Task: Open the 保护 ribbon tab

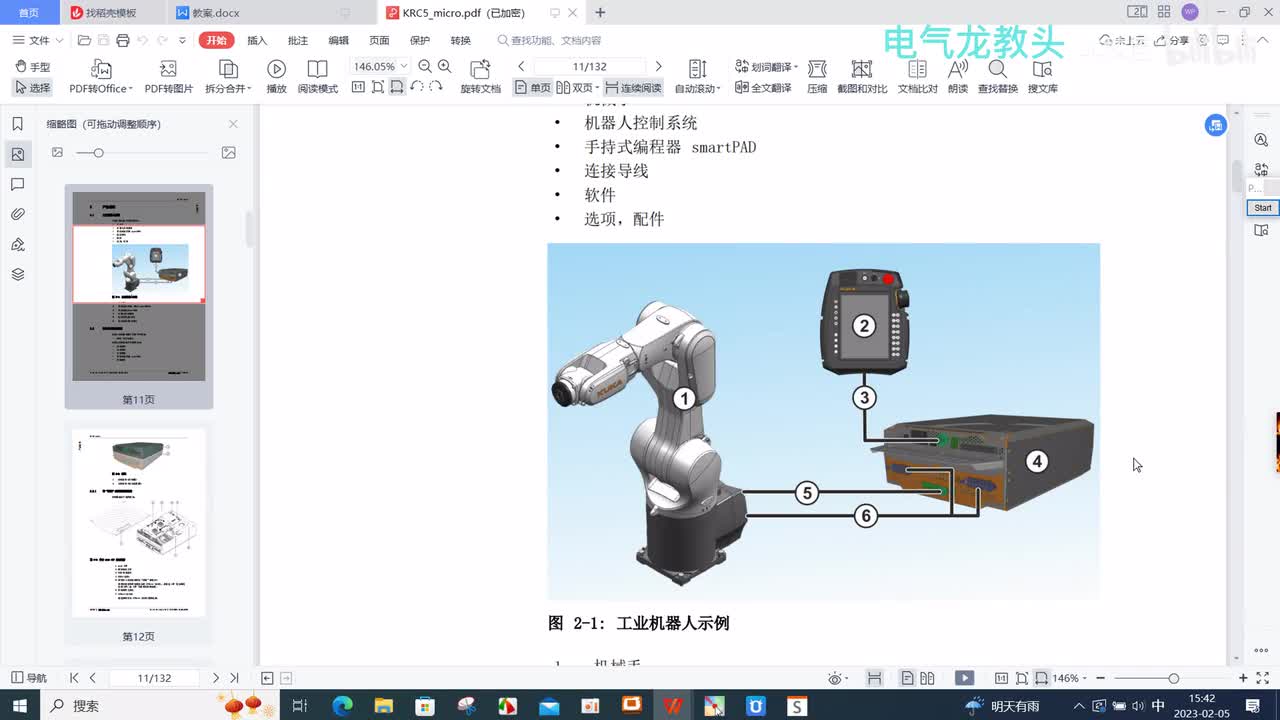Action: click(x=420, y=40)
